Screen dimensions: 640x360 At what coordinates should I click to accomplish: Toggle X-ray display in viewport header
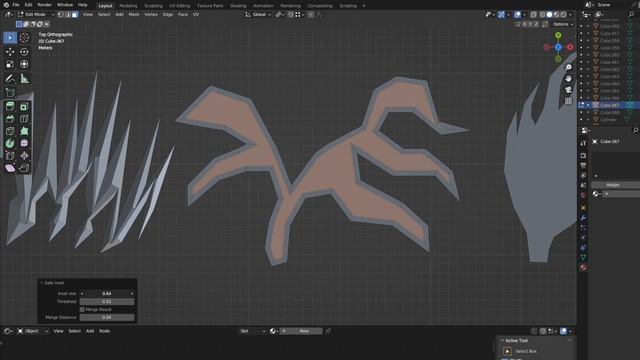coord(533,14)
